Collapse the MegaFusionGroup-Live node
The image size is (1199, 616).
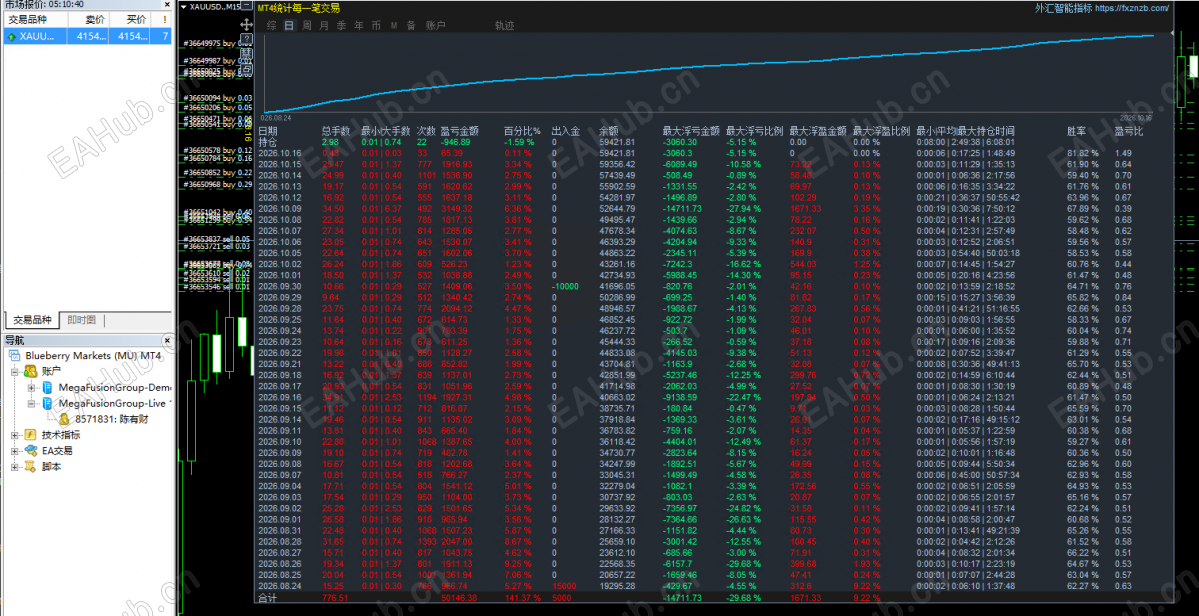pos(31,404)
